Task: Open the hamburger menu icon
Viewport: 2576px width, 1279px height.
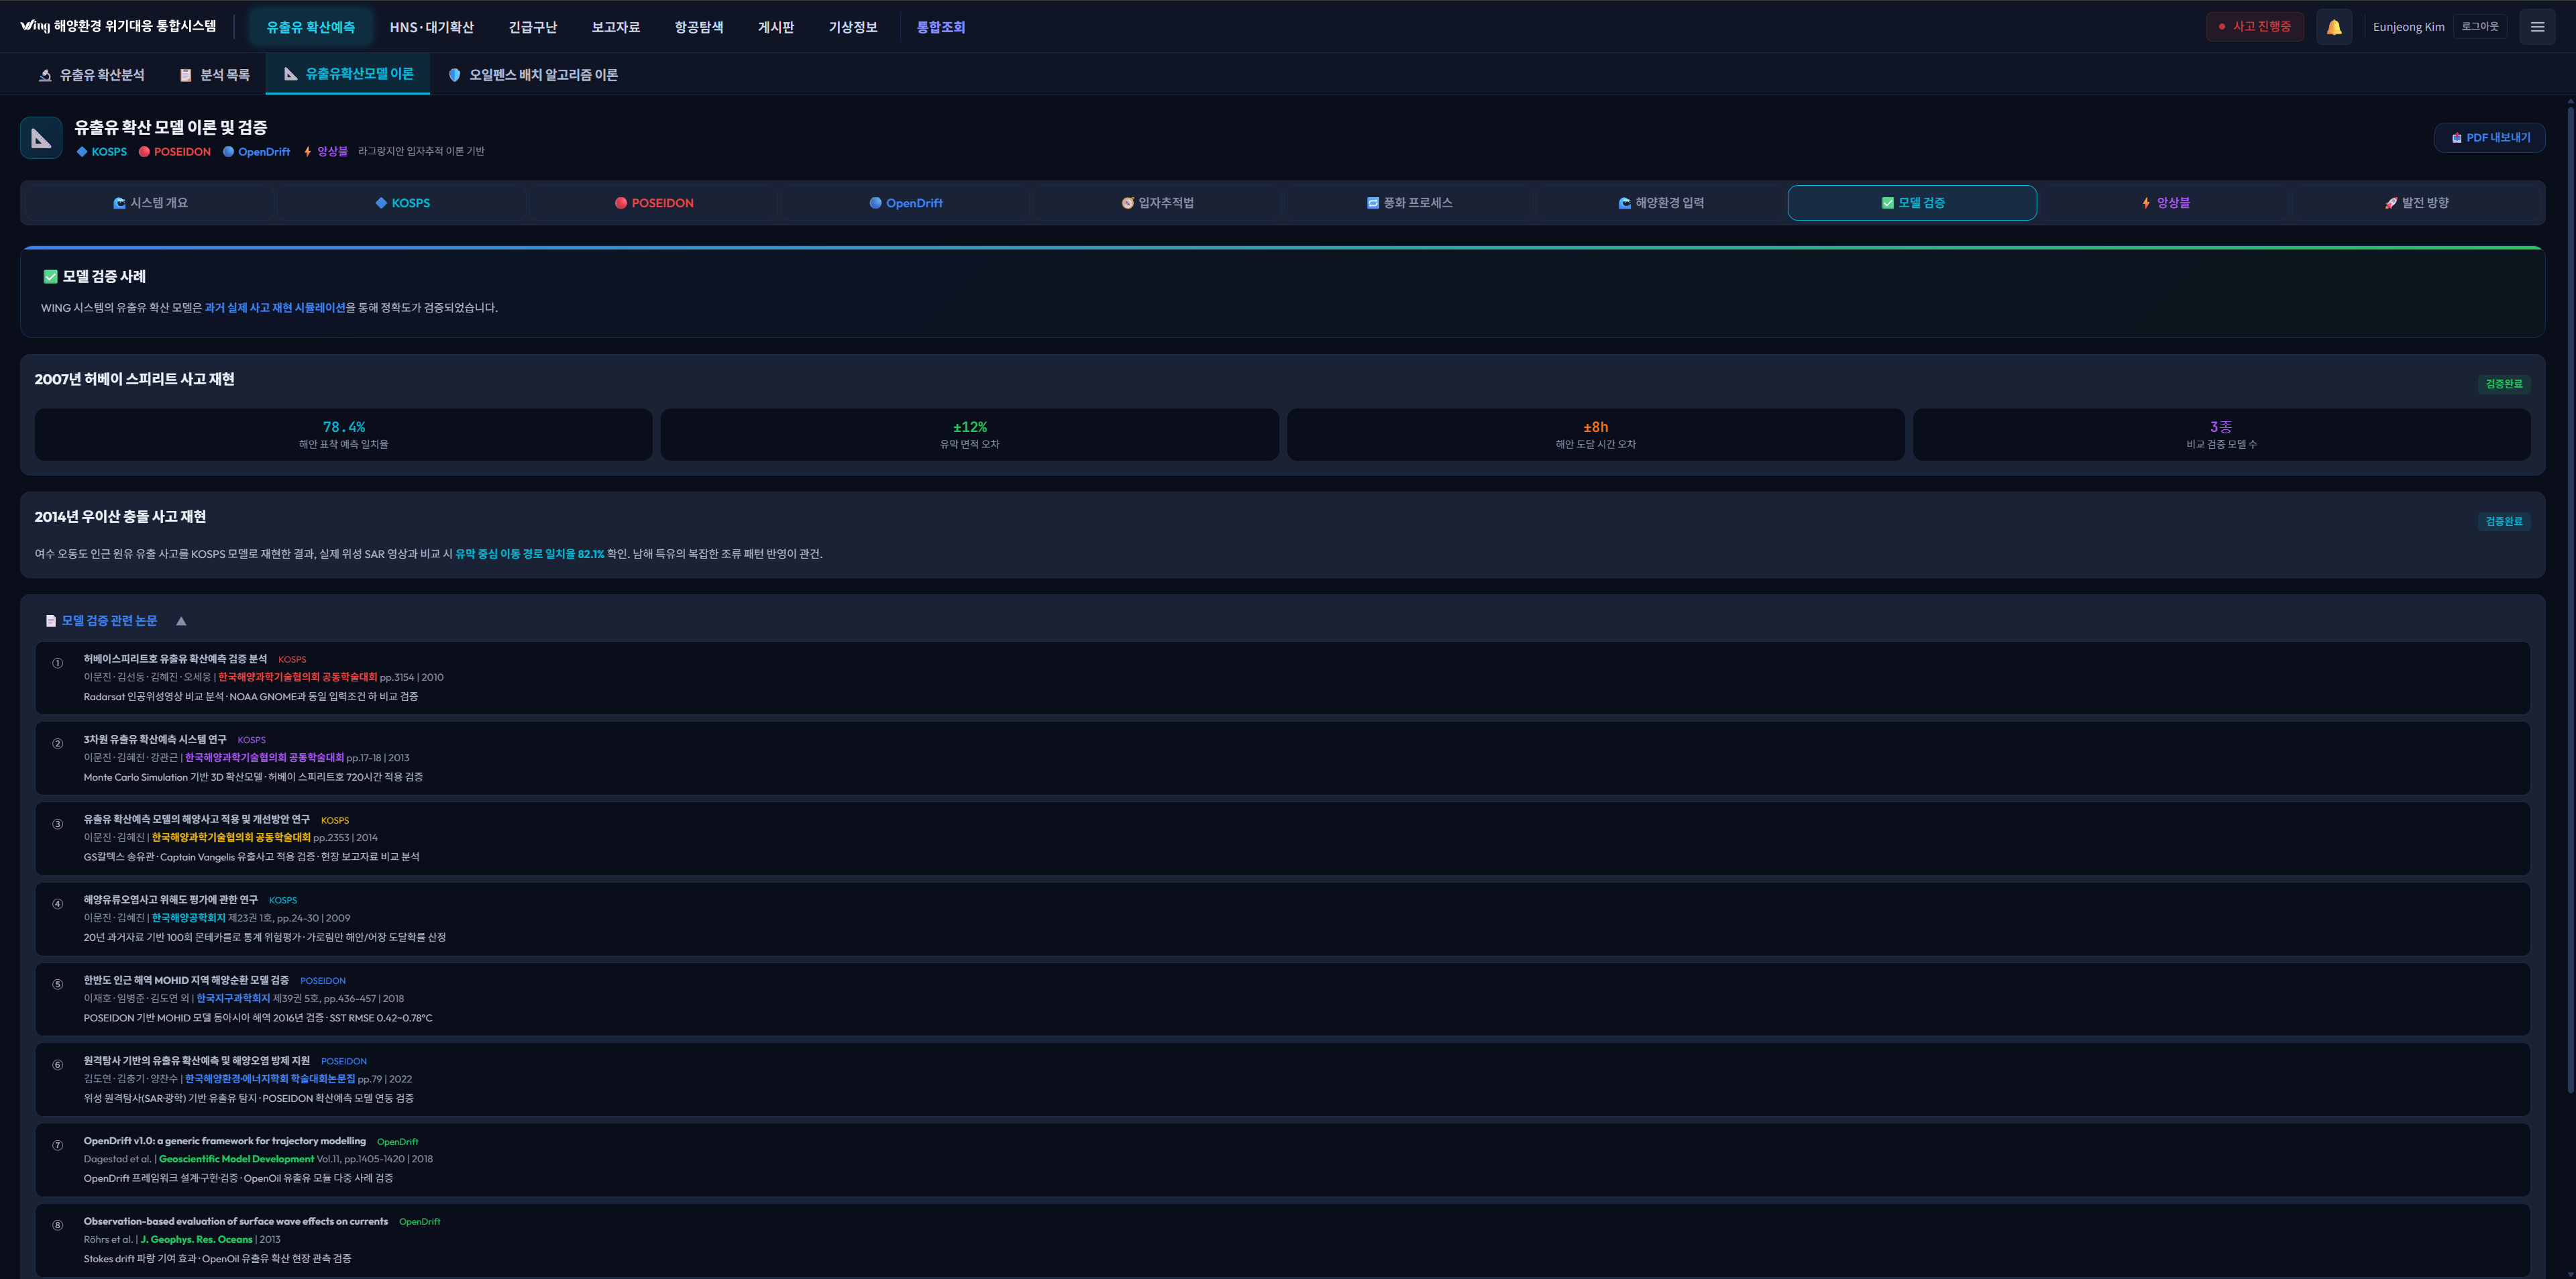Action: coord(2537,27)
